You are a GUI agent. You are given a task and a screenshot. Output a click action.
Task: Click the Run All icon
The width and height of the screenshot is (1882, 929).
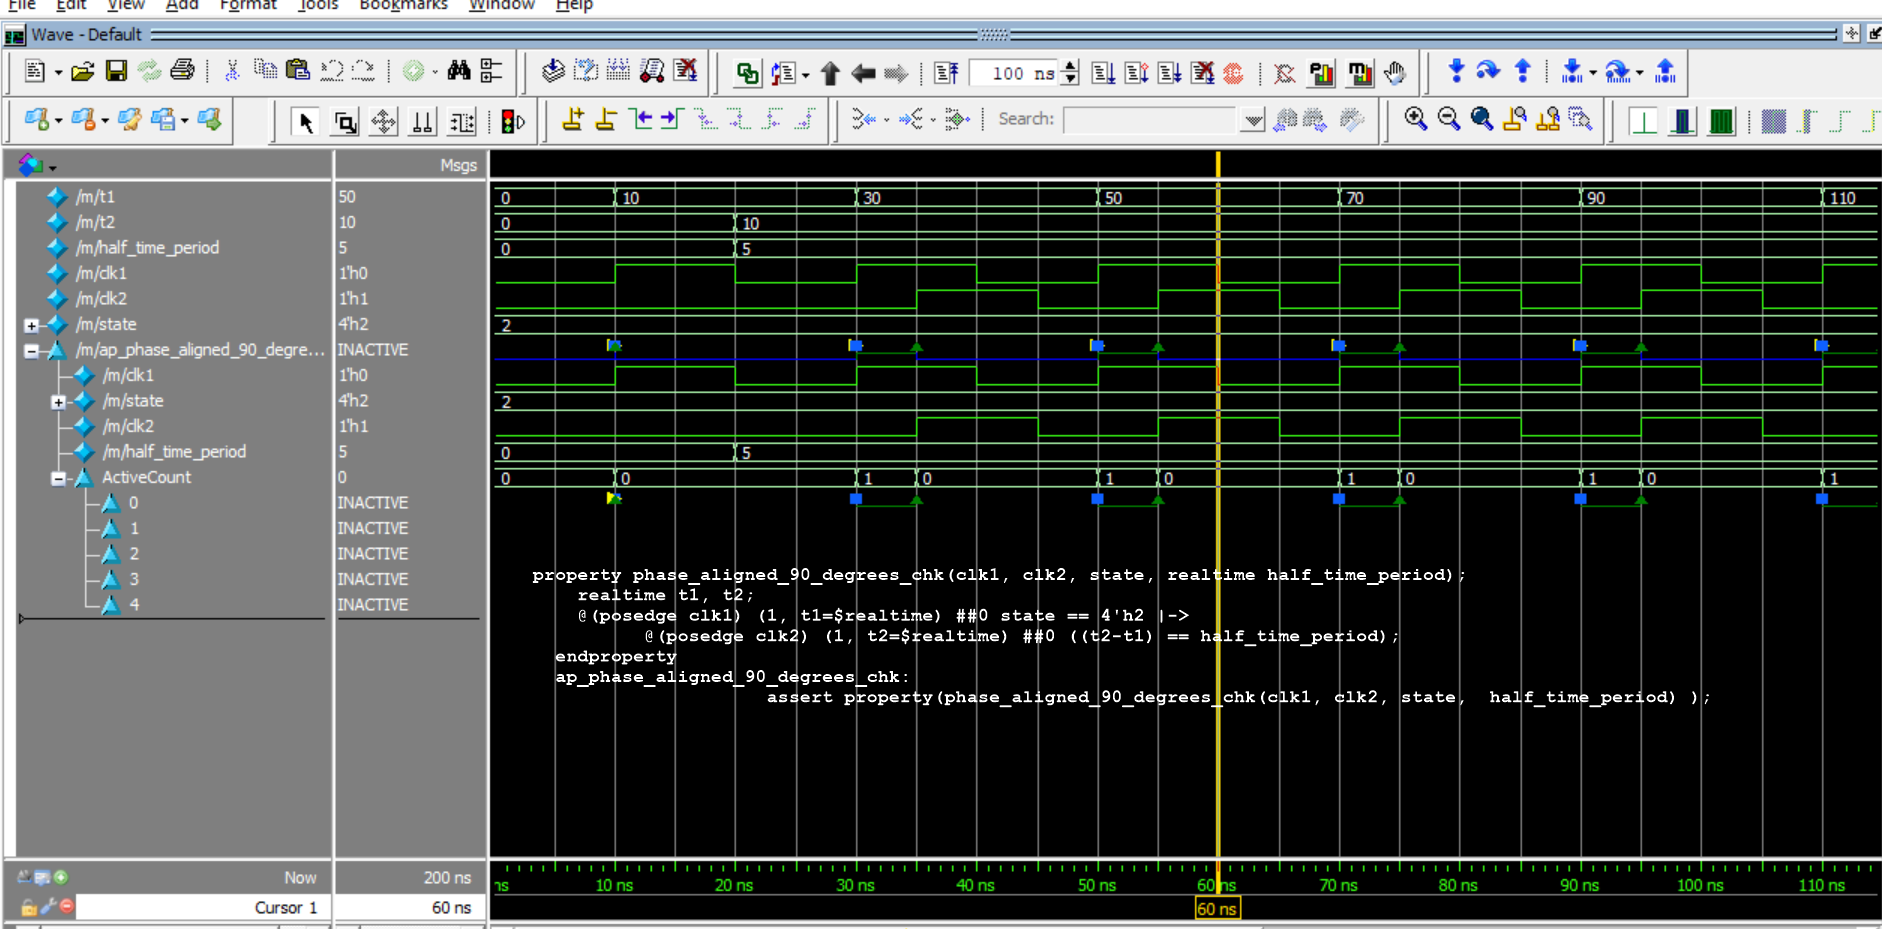(1169, 73)
